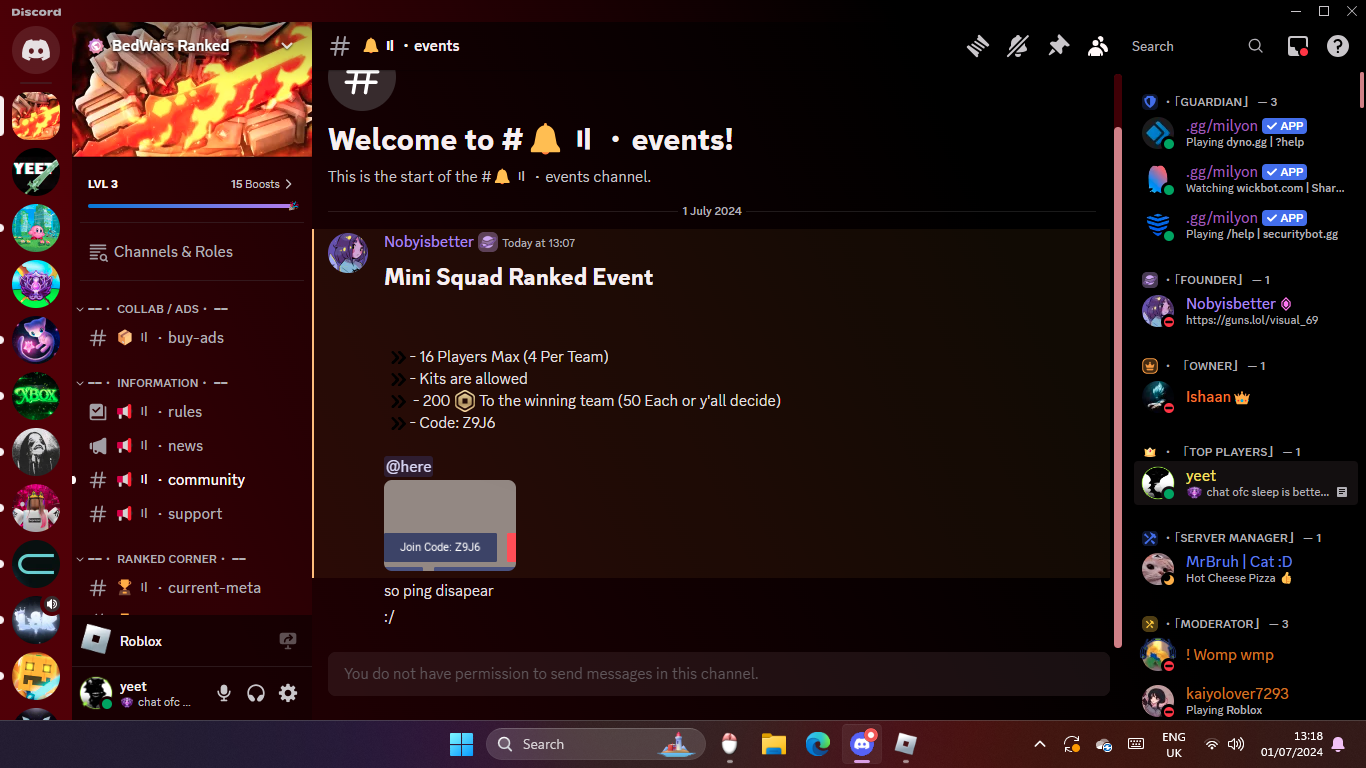Start screen sharing Roblox activity
This screenshot has height=768, width=1366.
[x=288, y=641]
